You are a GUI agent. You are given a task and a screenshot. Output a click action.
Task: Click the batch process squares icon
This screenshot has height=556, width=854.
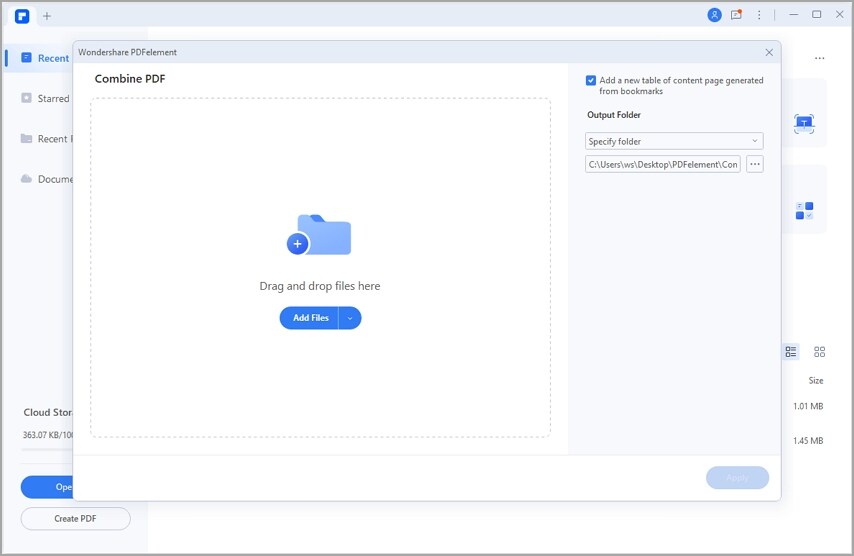(x=804, y=211)
